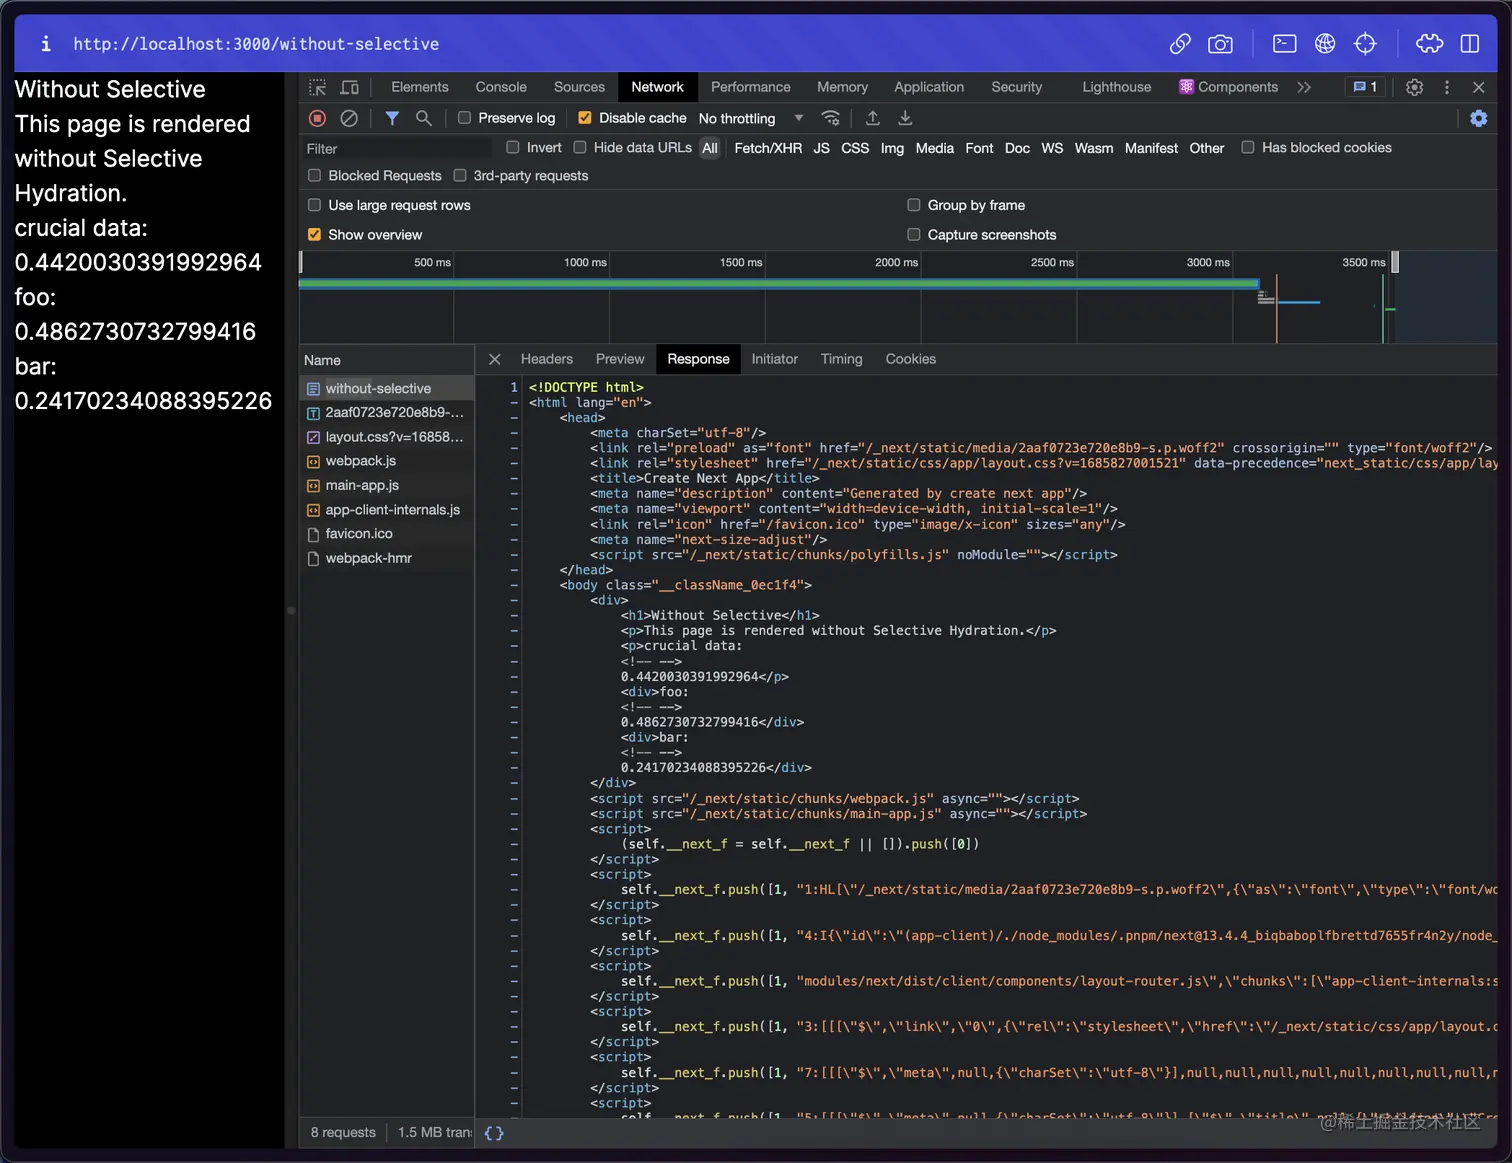This screenshot has width=1512, height=1163.
Task: Turn off Show overview checkbox
Action: (x=315, y=235)
